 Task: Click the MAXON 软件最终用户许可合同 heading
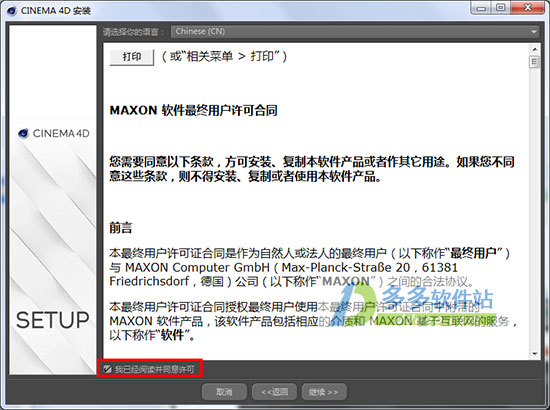[193, 110]
